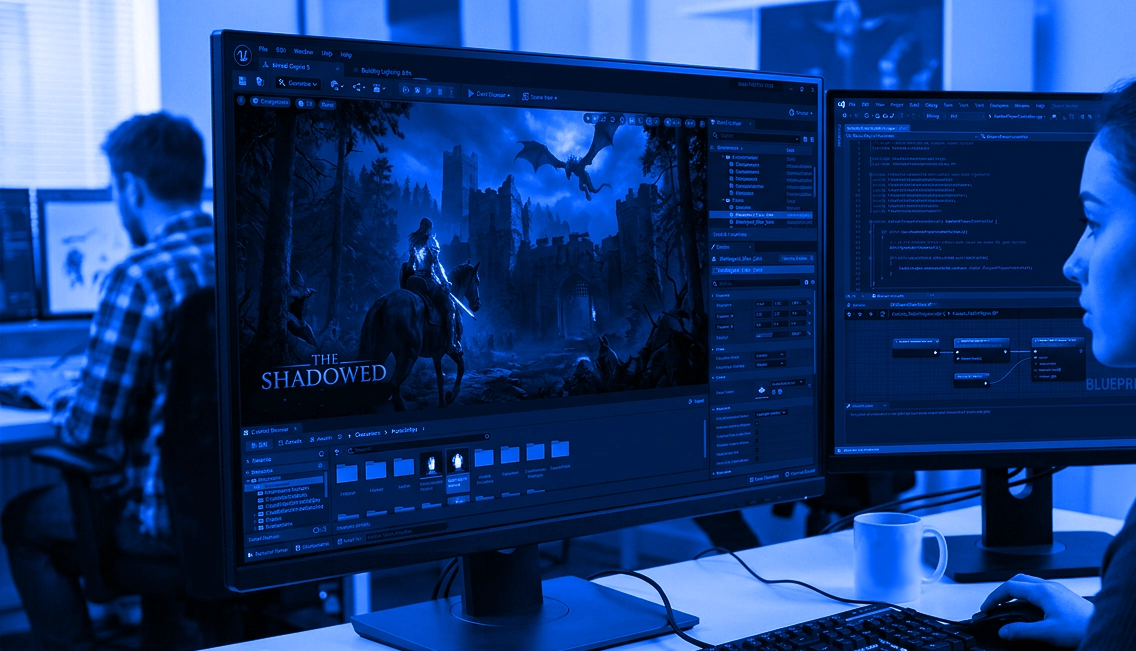Open the Settings dropdown at the editor's top right

[x=800, y=113]
